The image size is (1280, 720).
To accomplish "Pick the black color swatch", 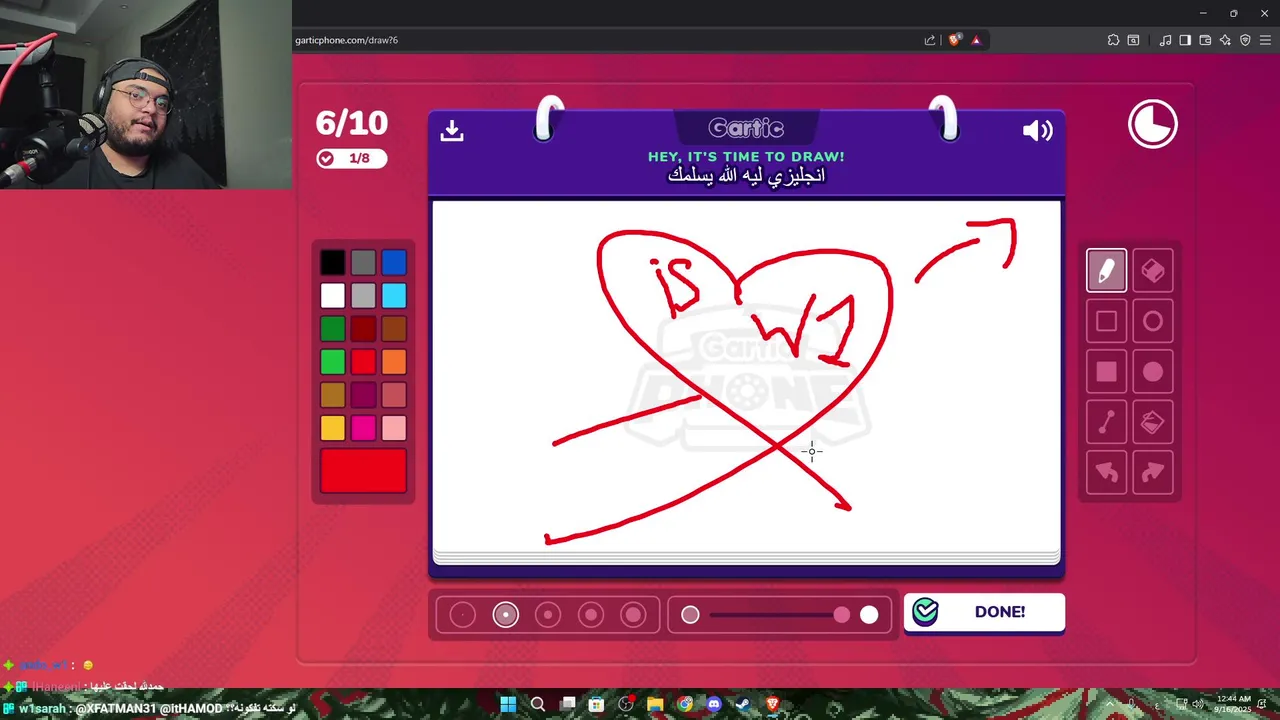I will 333,263.
